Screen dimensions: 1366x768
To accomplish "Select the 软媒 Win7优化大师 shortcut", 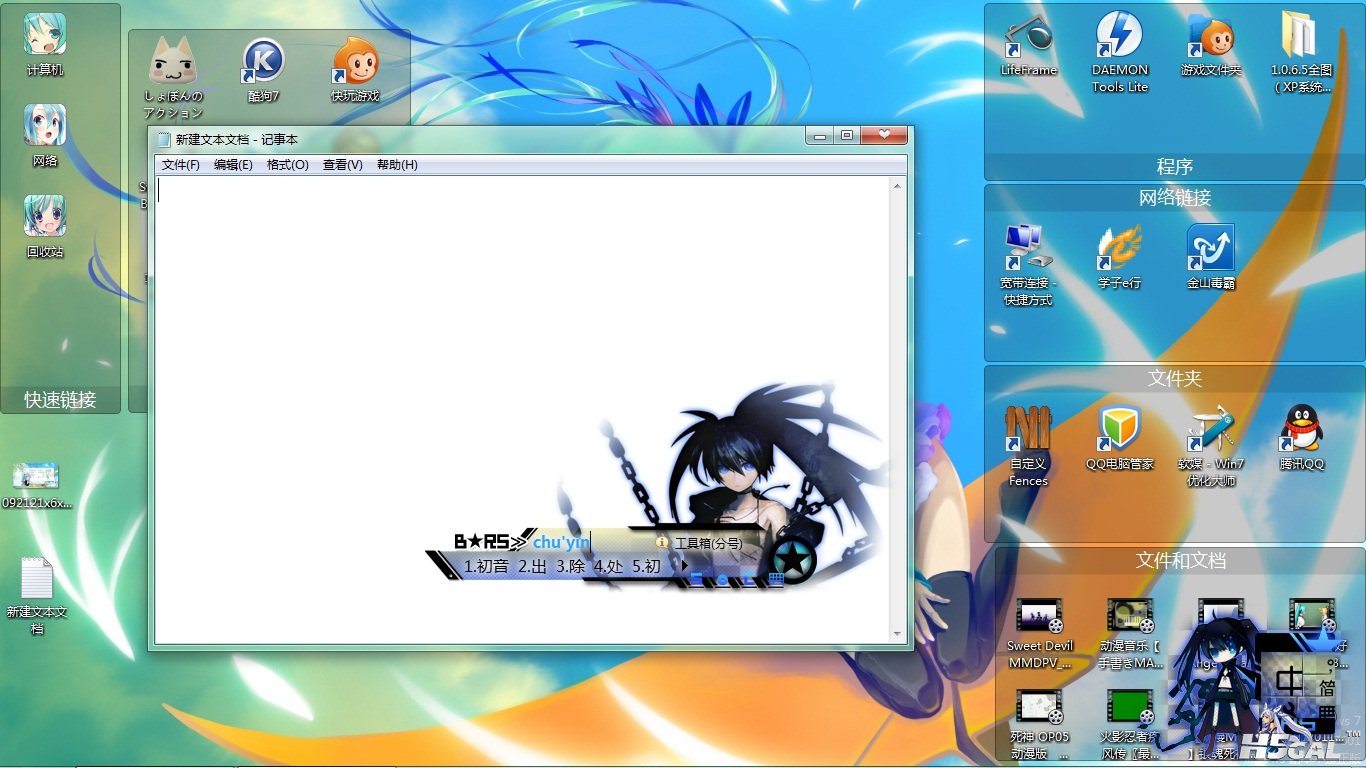I will click(1211, 446).
